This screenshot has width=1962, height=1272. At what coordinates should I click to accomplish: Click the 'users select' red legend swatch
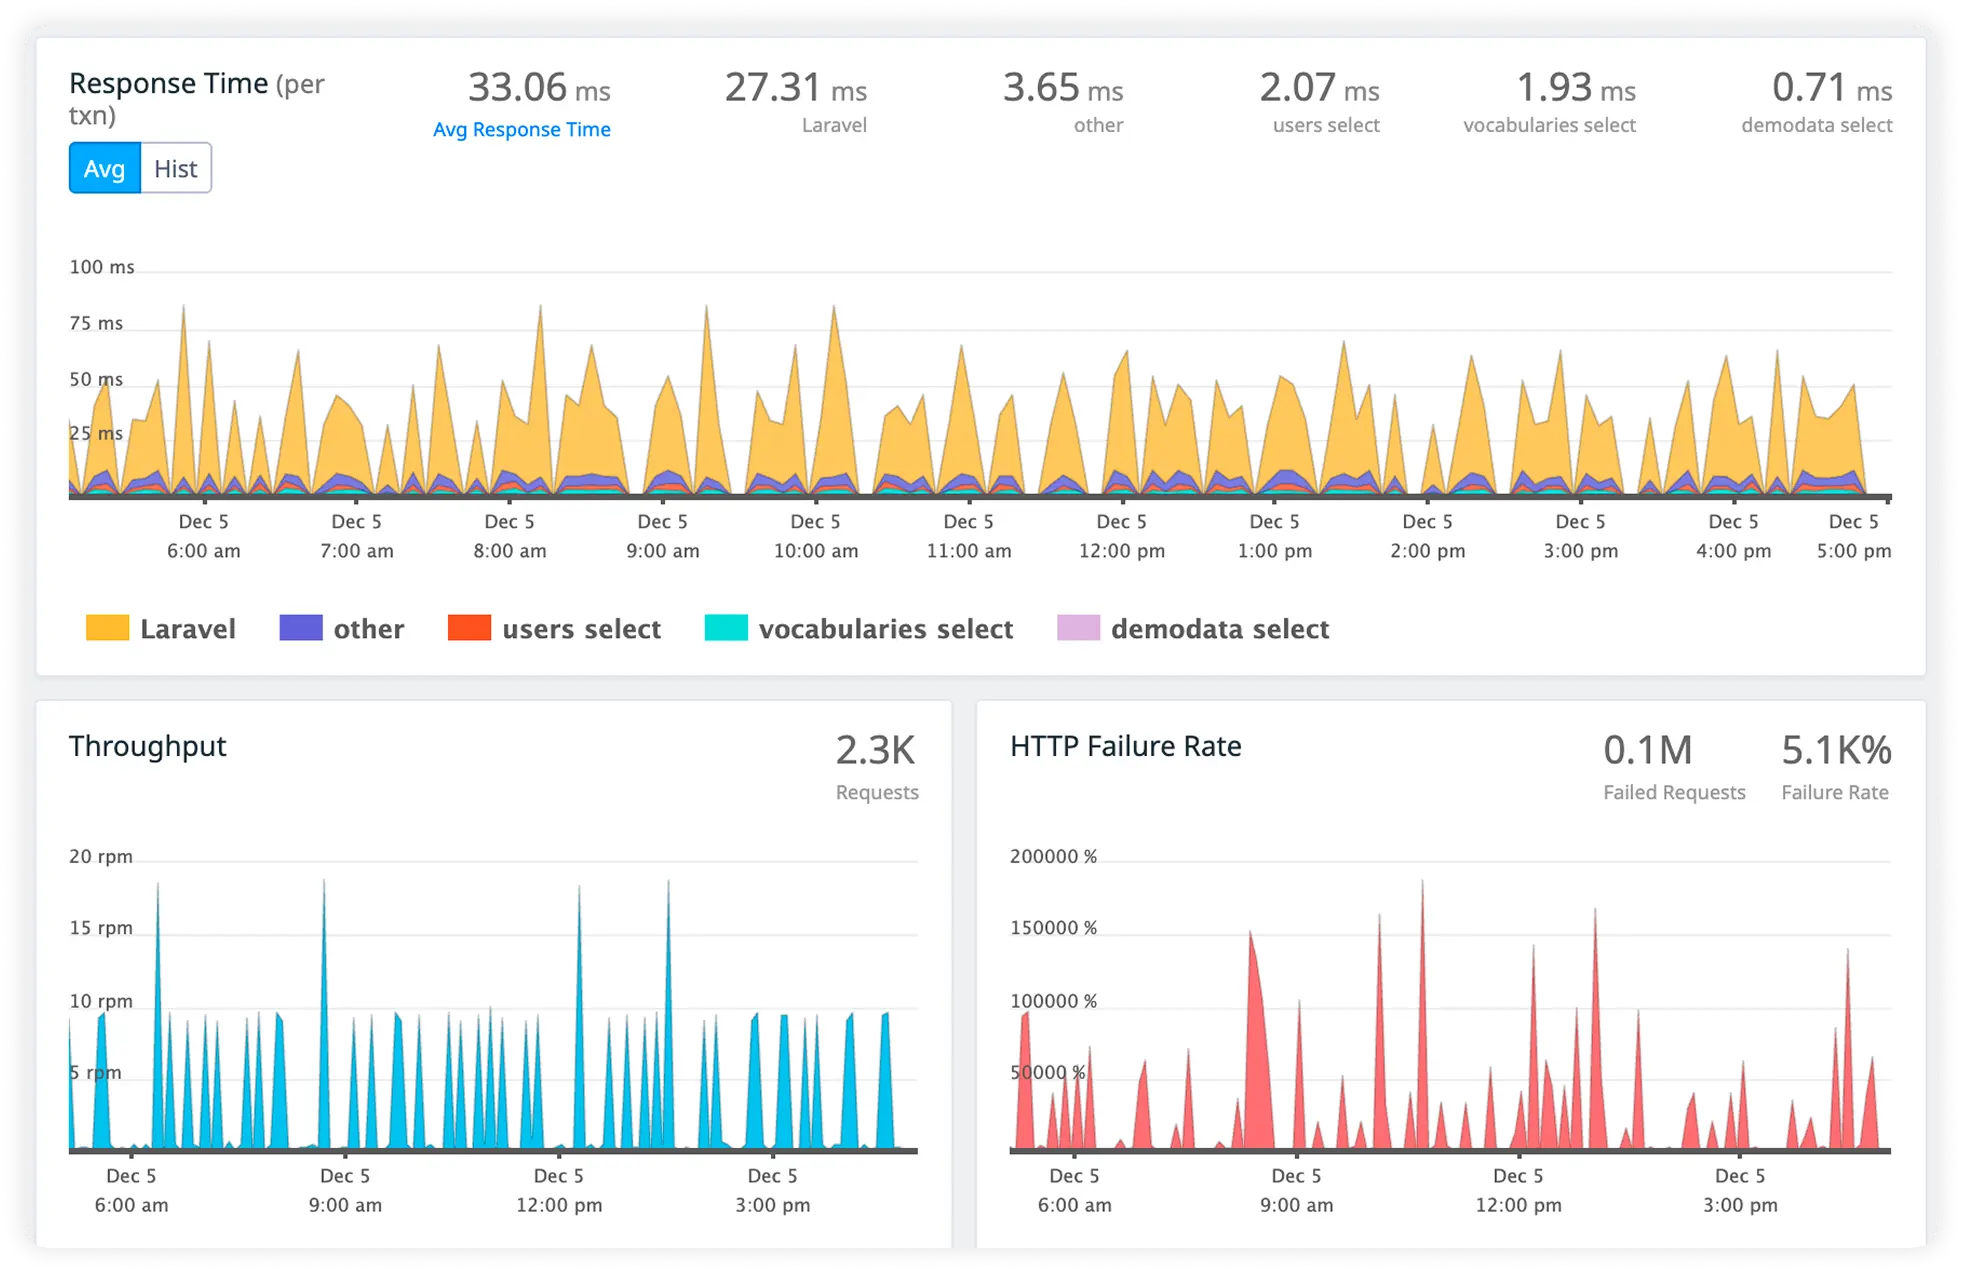[468, 628]
